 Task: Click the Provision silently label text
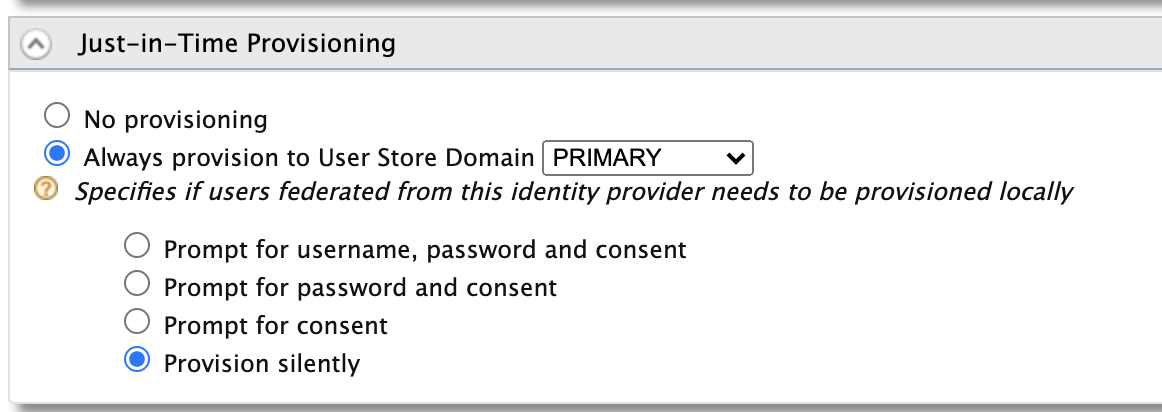point(261,363)
